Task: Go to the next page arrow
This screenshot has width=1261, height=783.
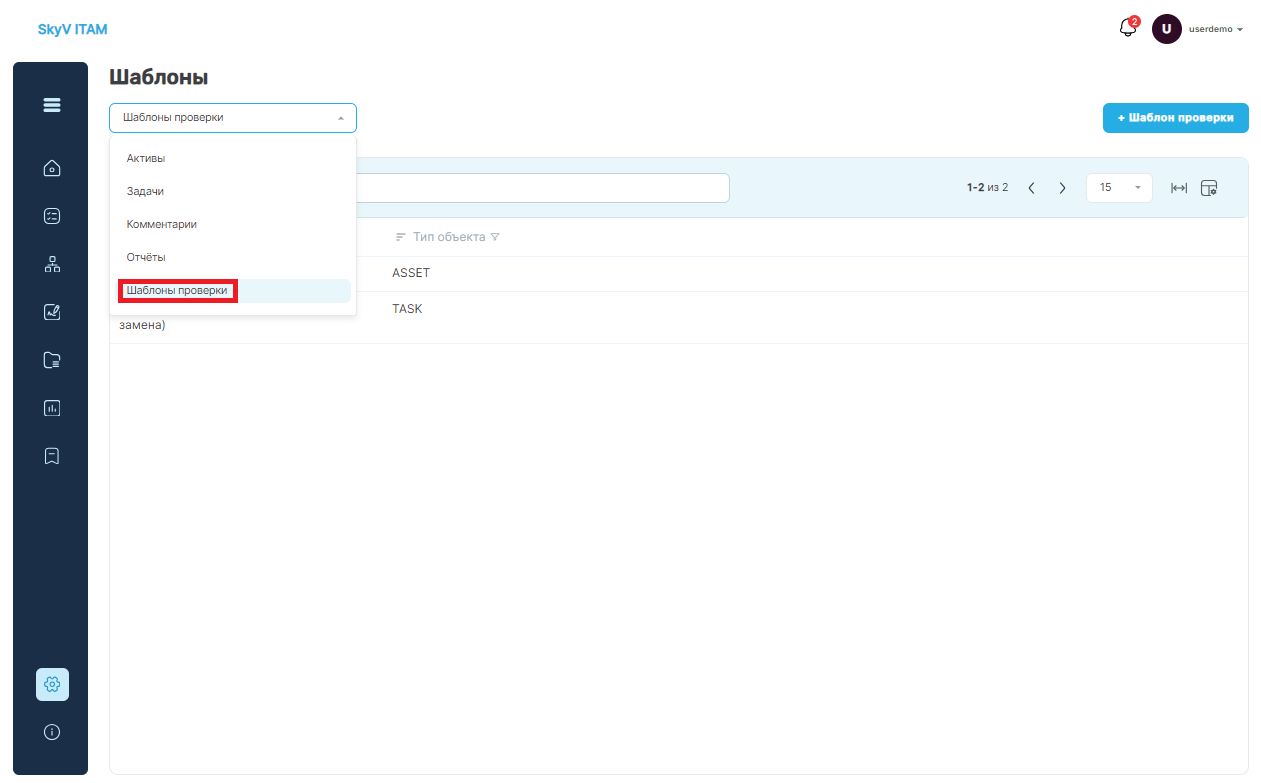Action: (x=1062, y=188)
